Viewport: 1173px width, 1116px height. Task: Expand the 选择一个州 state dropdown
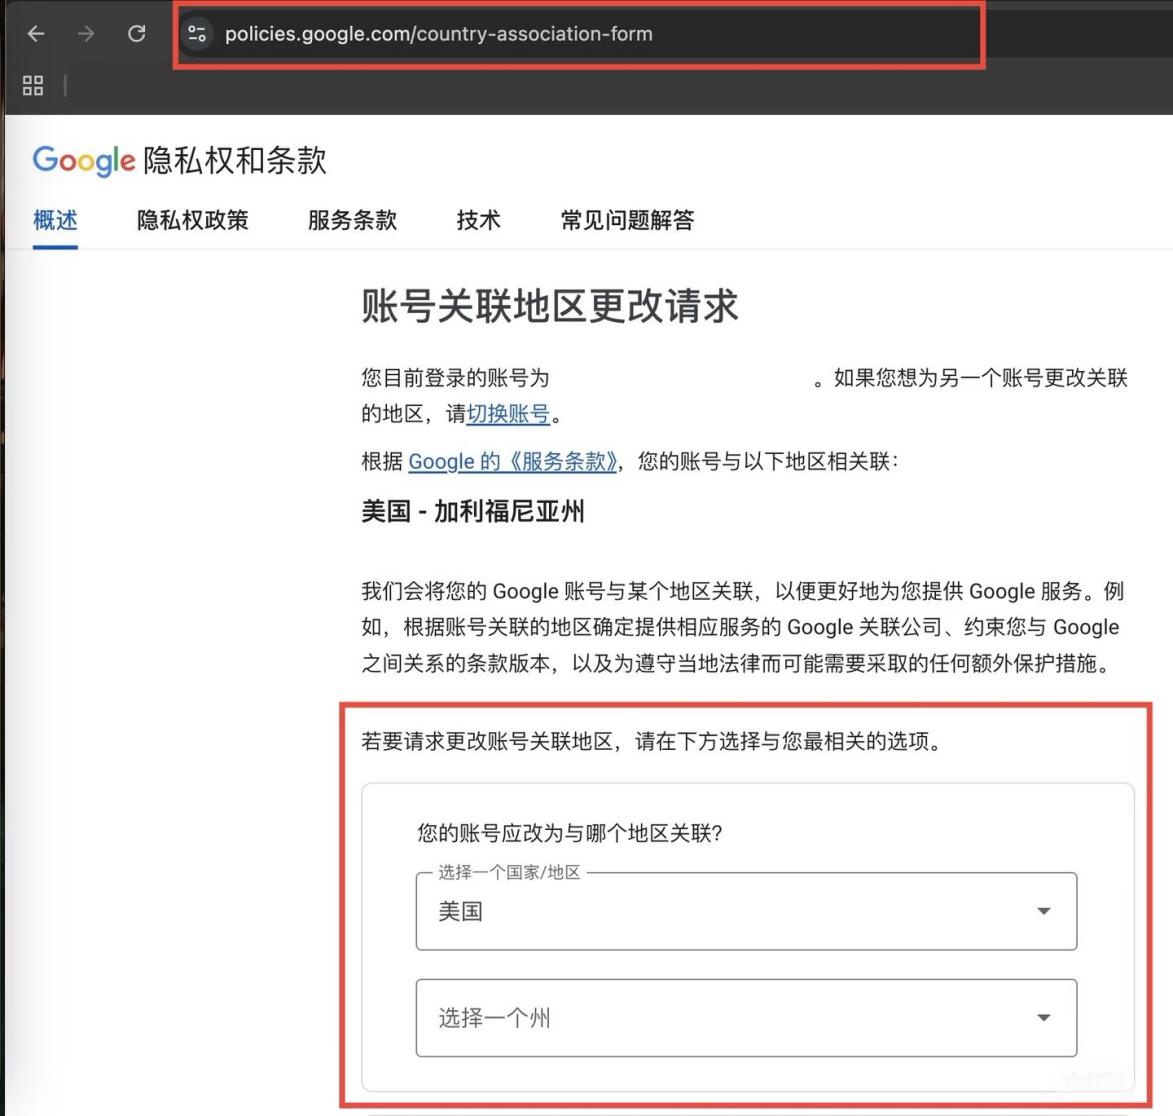point(746,1018)
